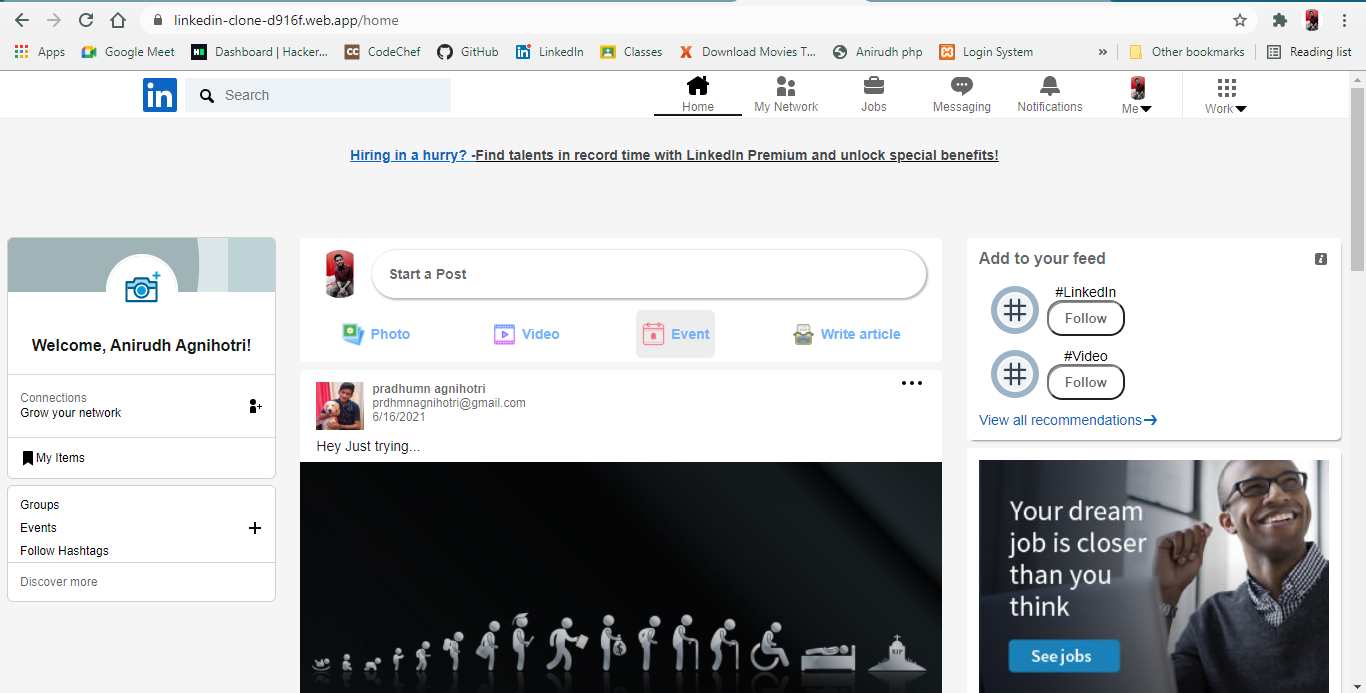Expand the Work dropdown
This screenshot has height=693, width=1366.
pos(1224,95)
